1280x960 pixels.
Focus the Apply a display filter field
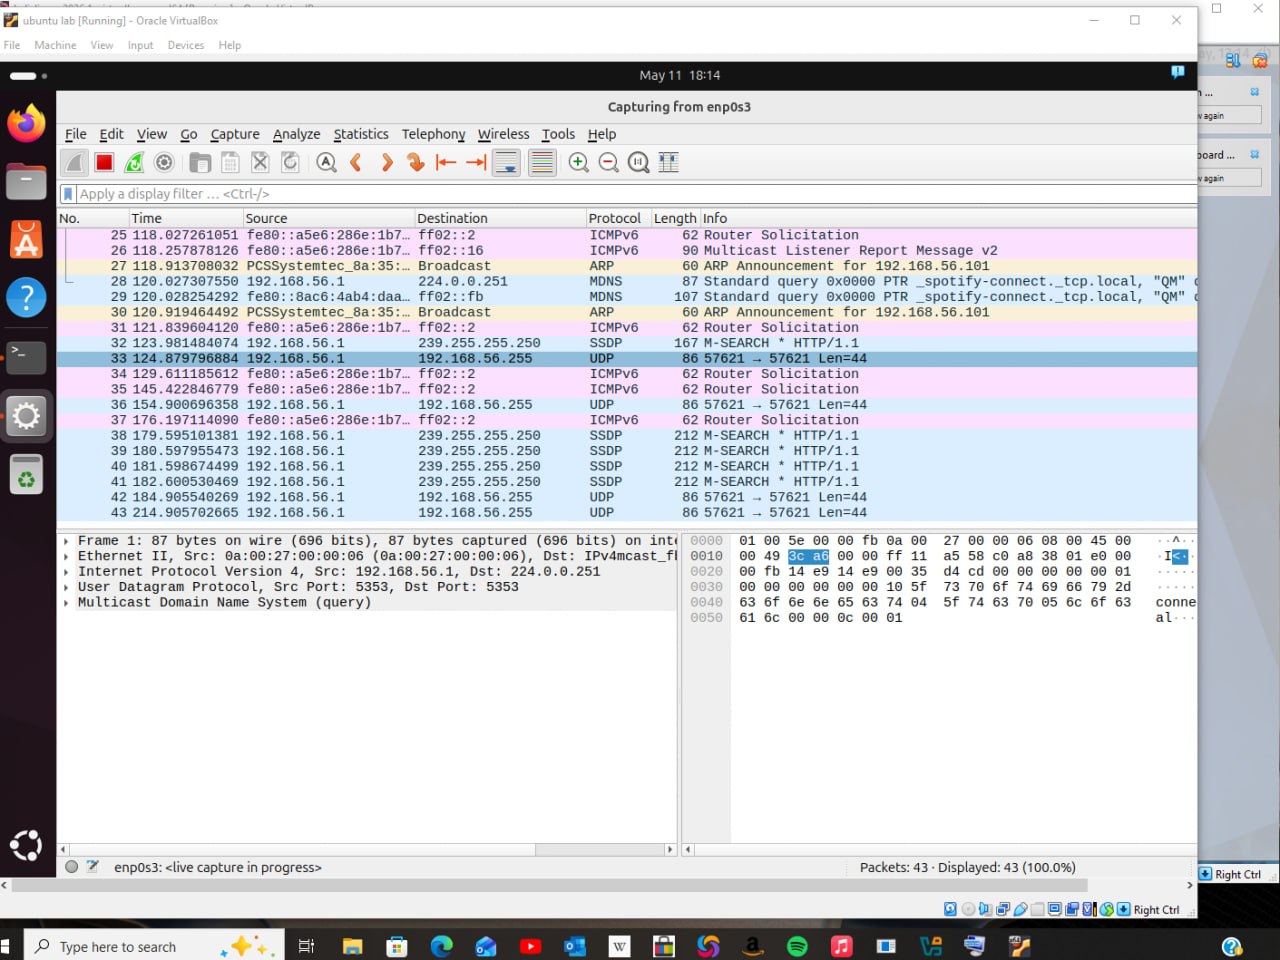point(636,194)
